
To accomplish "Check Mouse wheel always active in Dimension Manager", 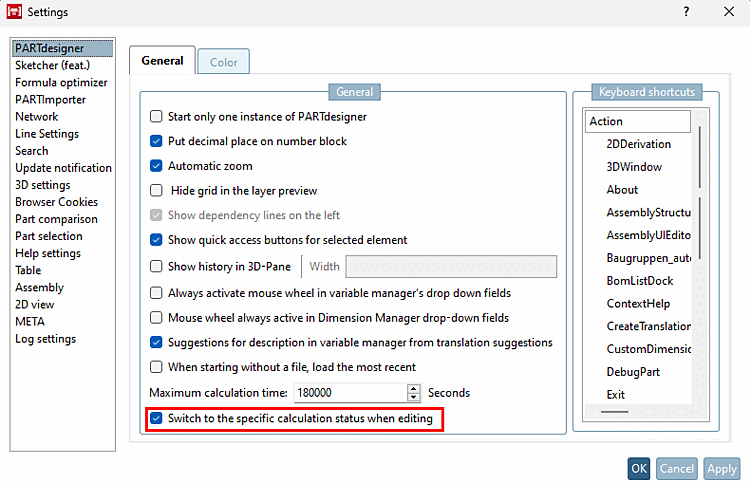I will pyautogui.click(x=156, y=318).
